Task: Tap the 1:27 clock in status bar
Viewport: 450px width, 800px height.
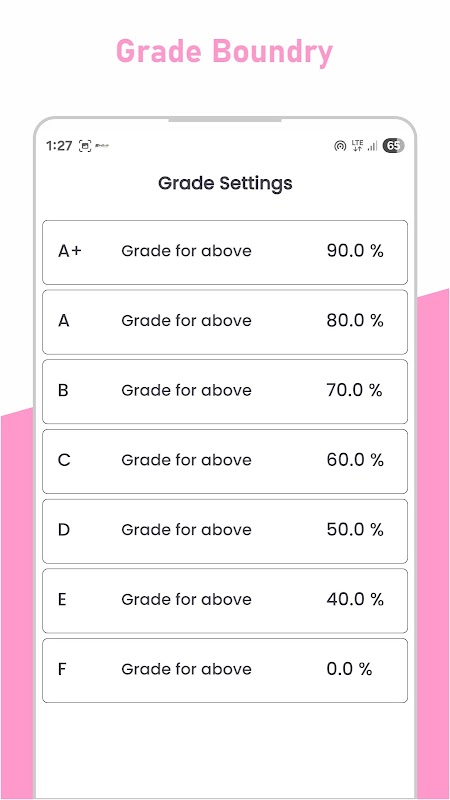Action: pos(59,146)
